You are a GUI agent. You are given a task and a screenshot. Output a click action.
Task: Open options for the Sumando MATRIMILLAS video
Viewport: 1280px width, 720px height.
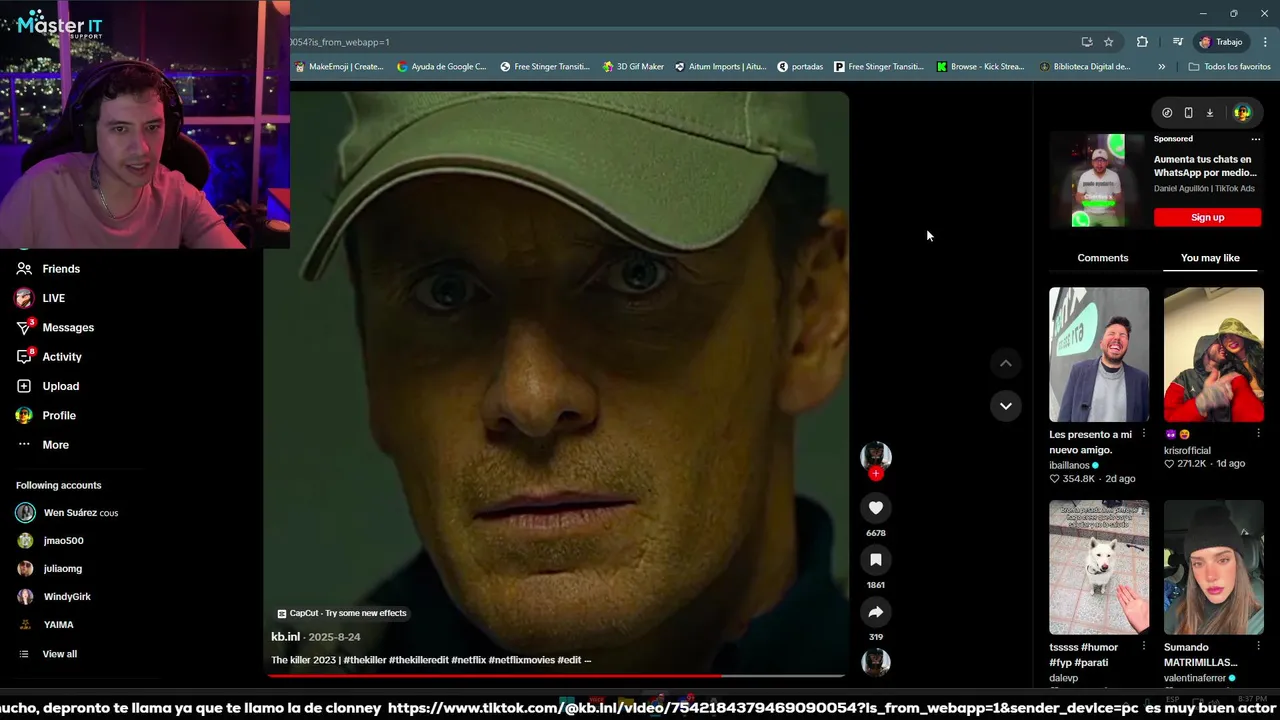[1258, 647]
